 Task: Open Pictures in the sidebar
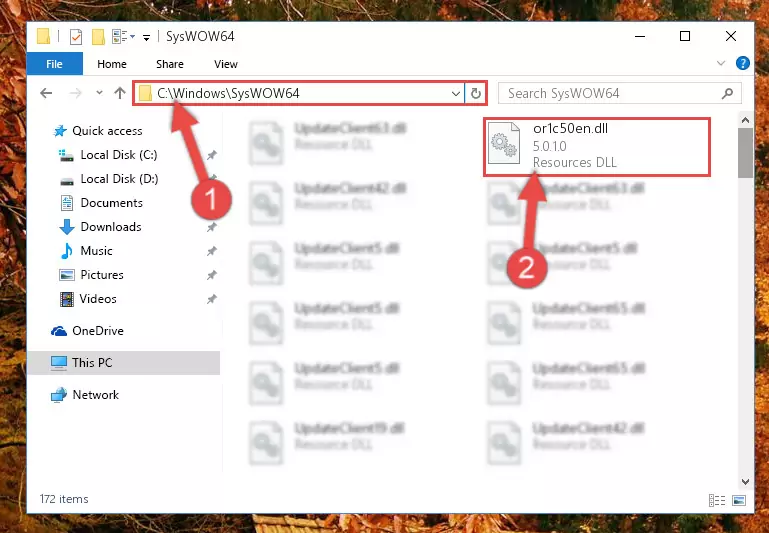tap(102, 275)
